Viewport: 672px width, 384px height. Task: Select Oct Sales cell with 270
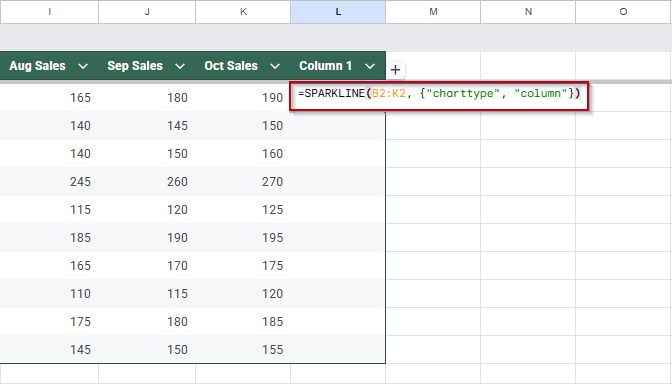pyautogui.click(x=243, y=182)
